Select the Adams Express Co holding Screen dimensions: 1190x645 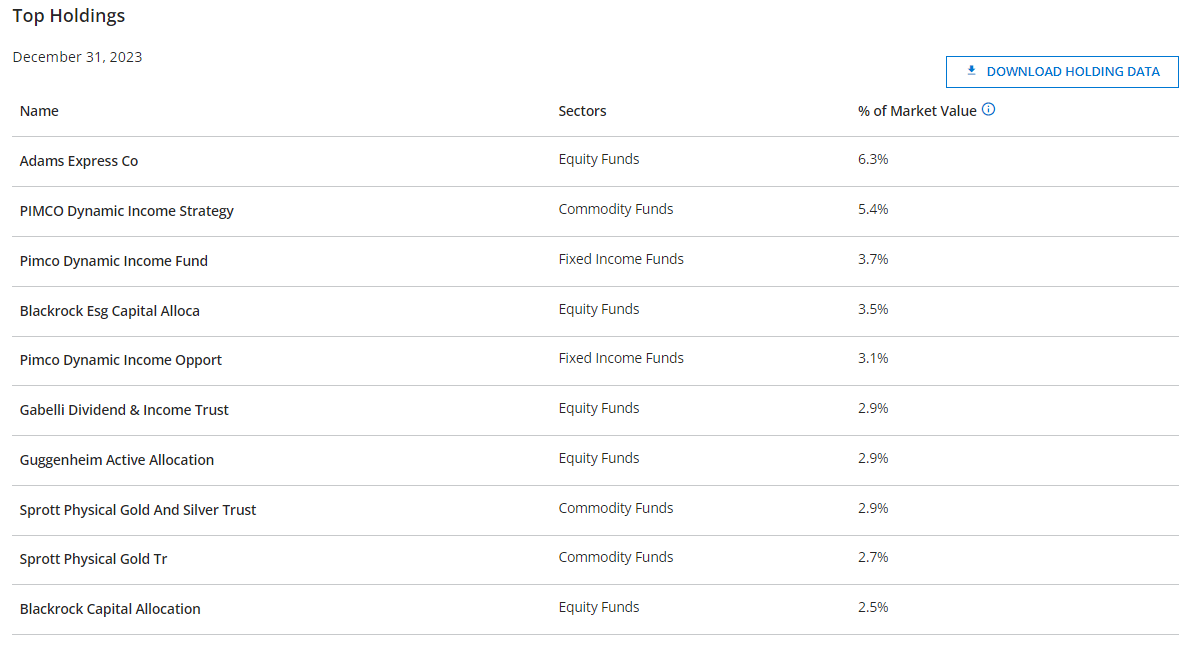(79, 160)
